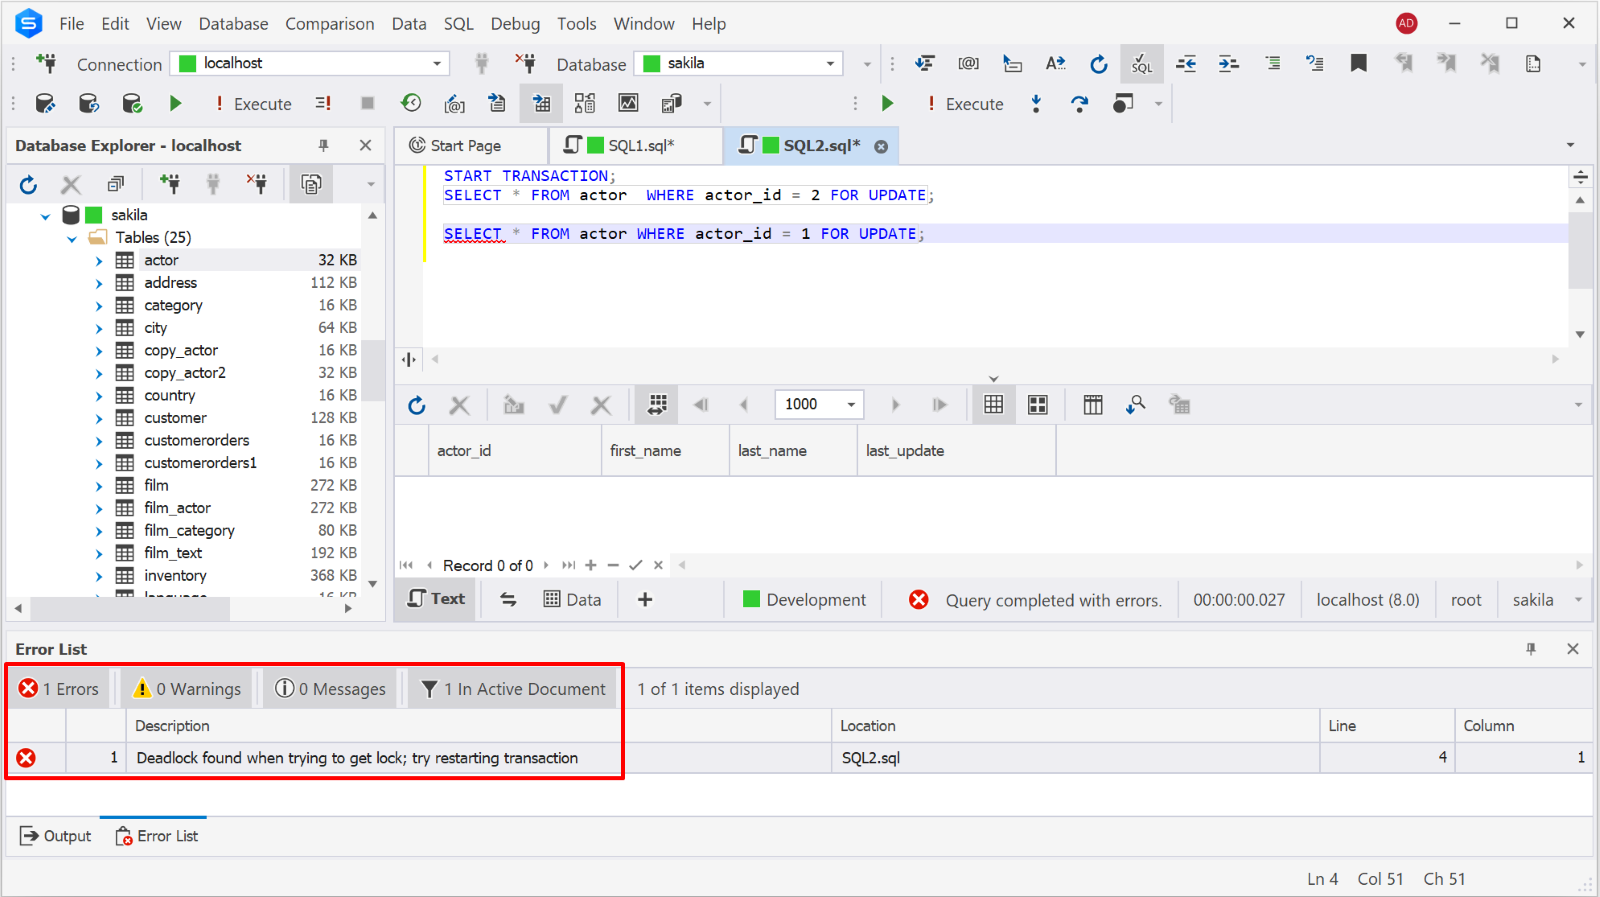1600x897 pixels.
Task: Click the Find search icon in grid toolbar
Action: [1135, 405]
